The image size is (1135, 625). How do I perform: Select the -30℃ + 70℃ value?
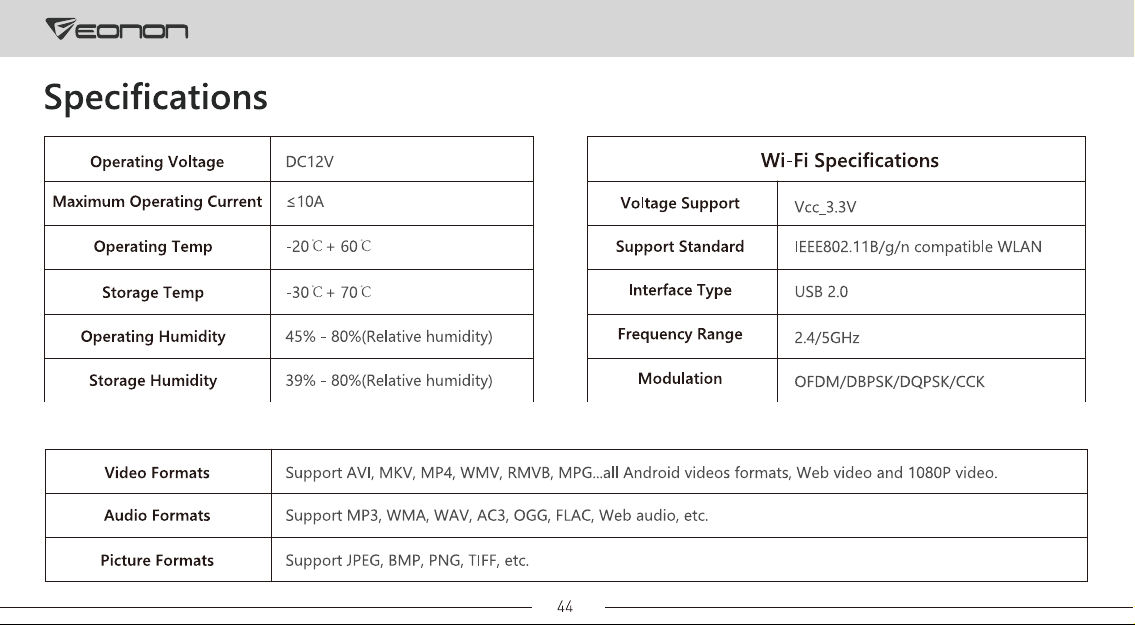(329, 292)
